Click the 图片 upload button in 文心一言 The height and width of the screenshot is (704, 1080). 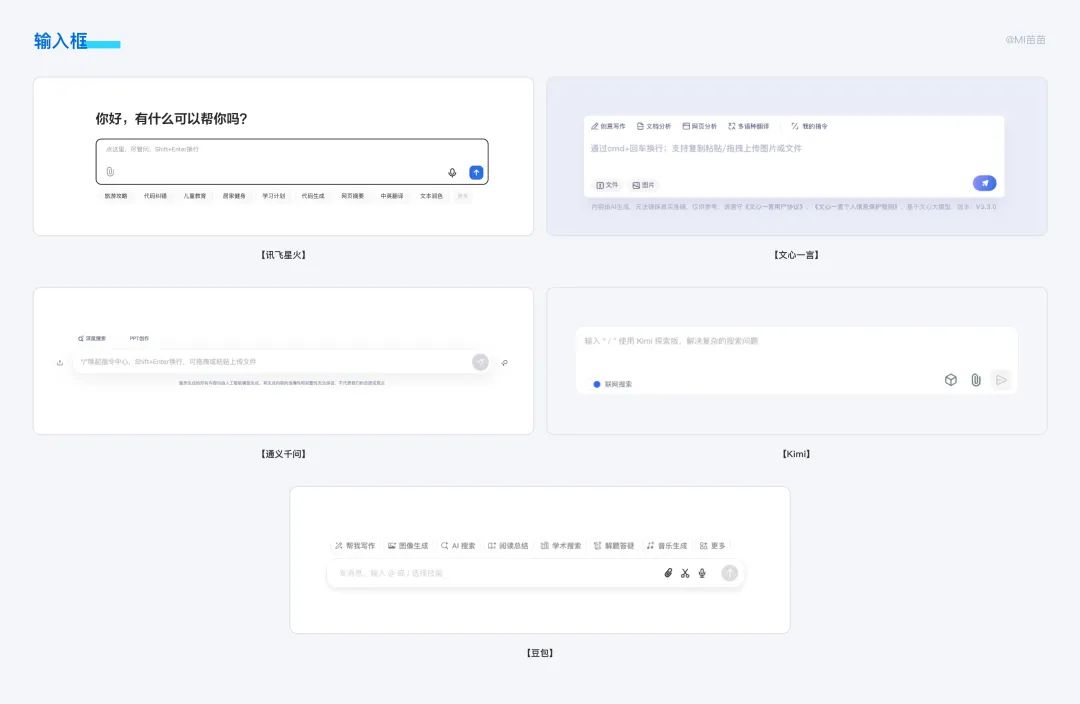[x=643, y=185]
